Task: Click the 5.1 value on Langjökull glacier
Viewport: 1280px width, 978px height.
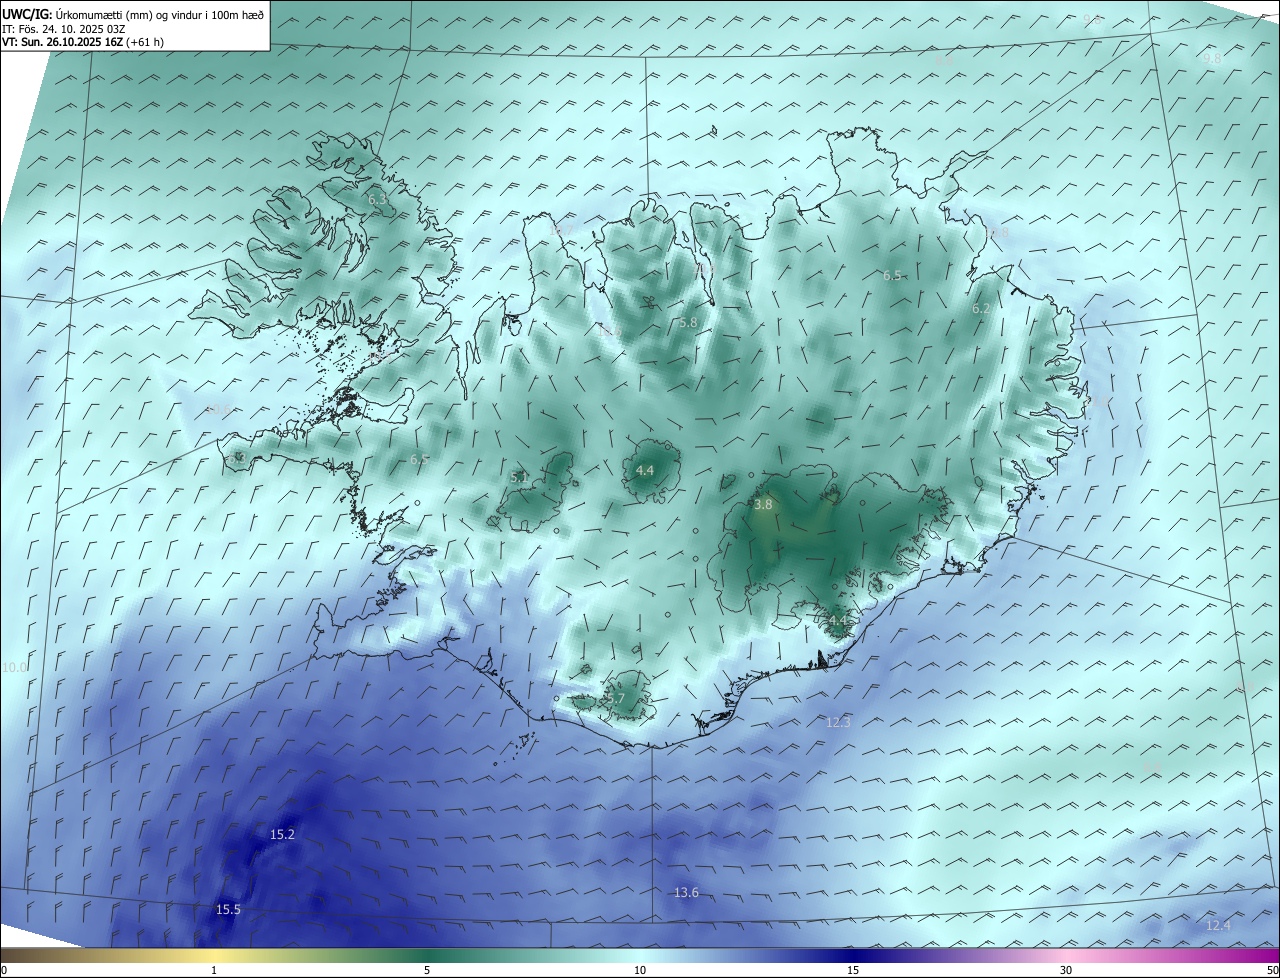Action: click(519, 478)
